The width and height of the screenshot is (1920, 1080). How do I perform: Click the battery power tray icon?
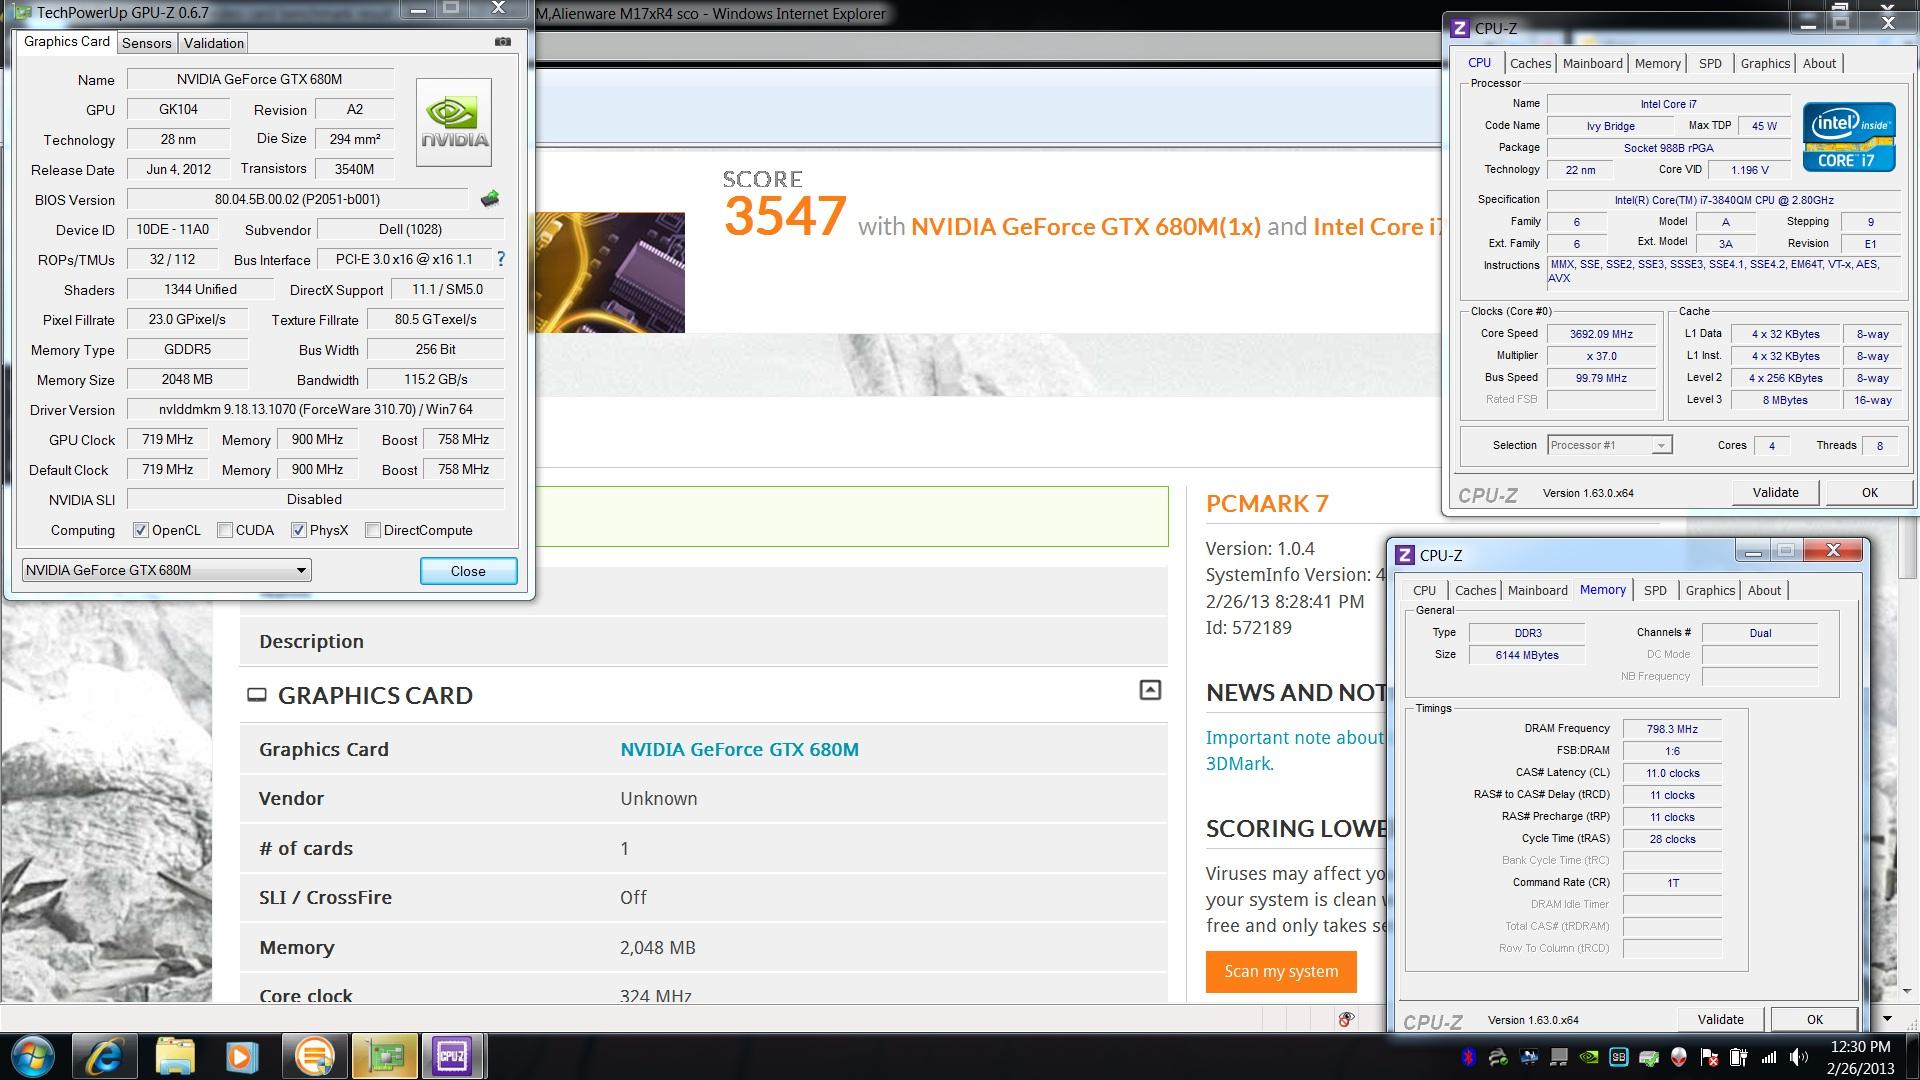coord(1739,1057)
